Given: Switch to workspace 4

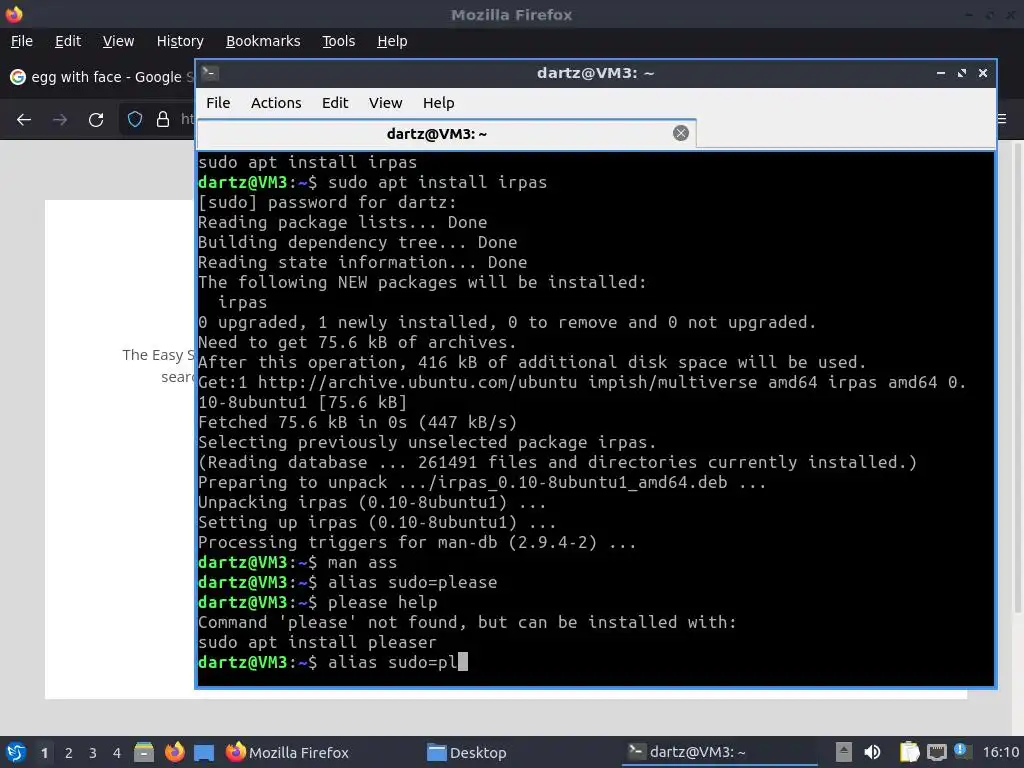Looking at the screenshot, I should pyautogui.click(x=117, y=753).
